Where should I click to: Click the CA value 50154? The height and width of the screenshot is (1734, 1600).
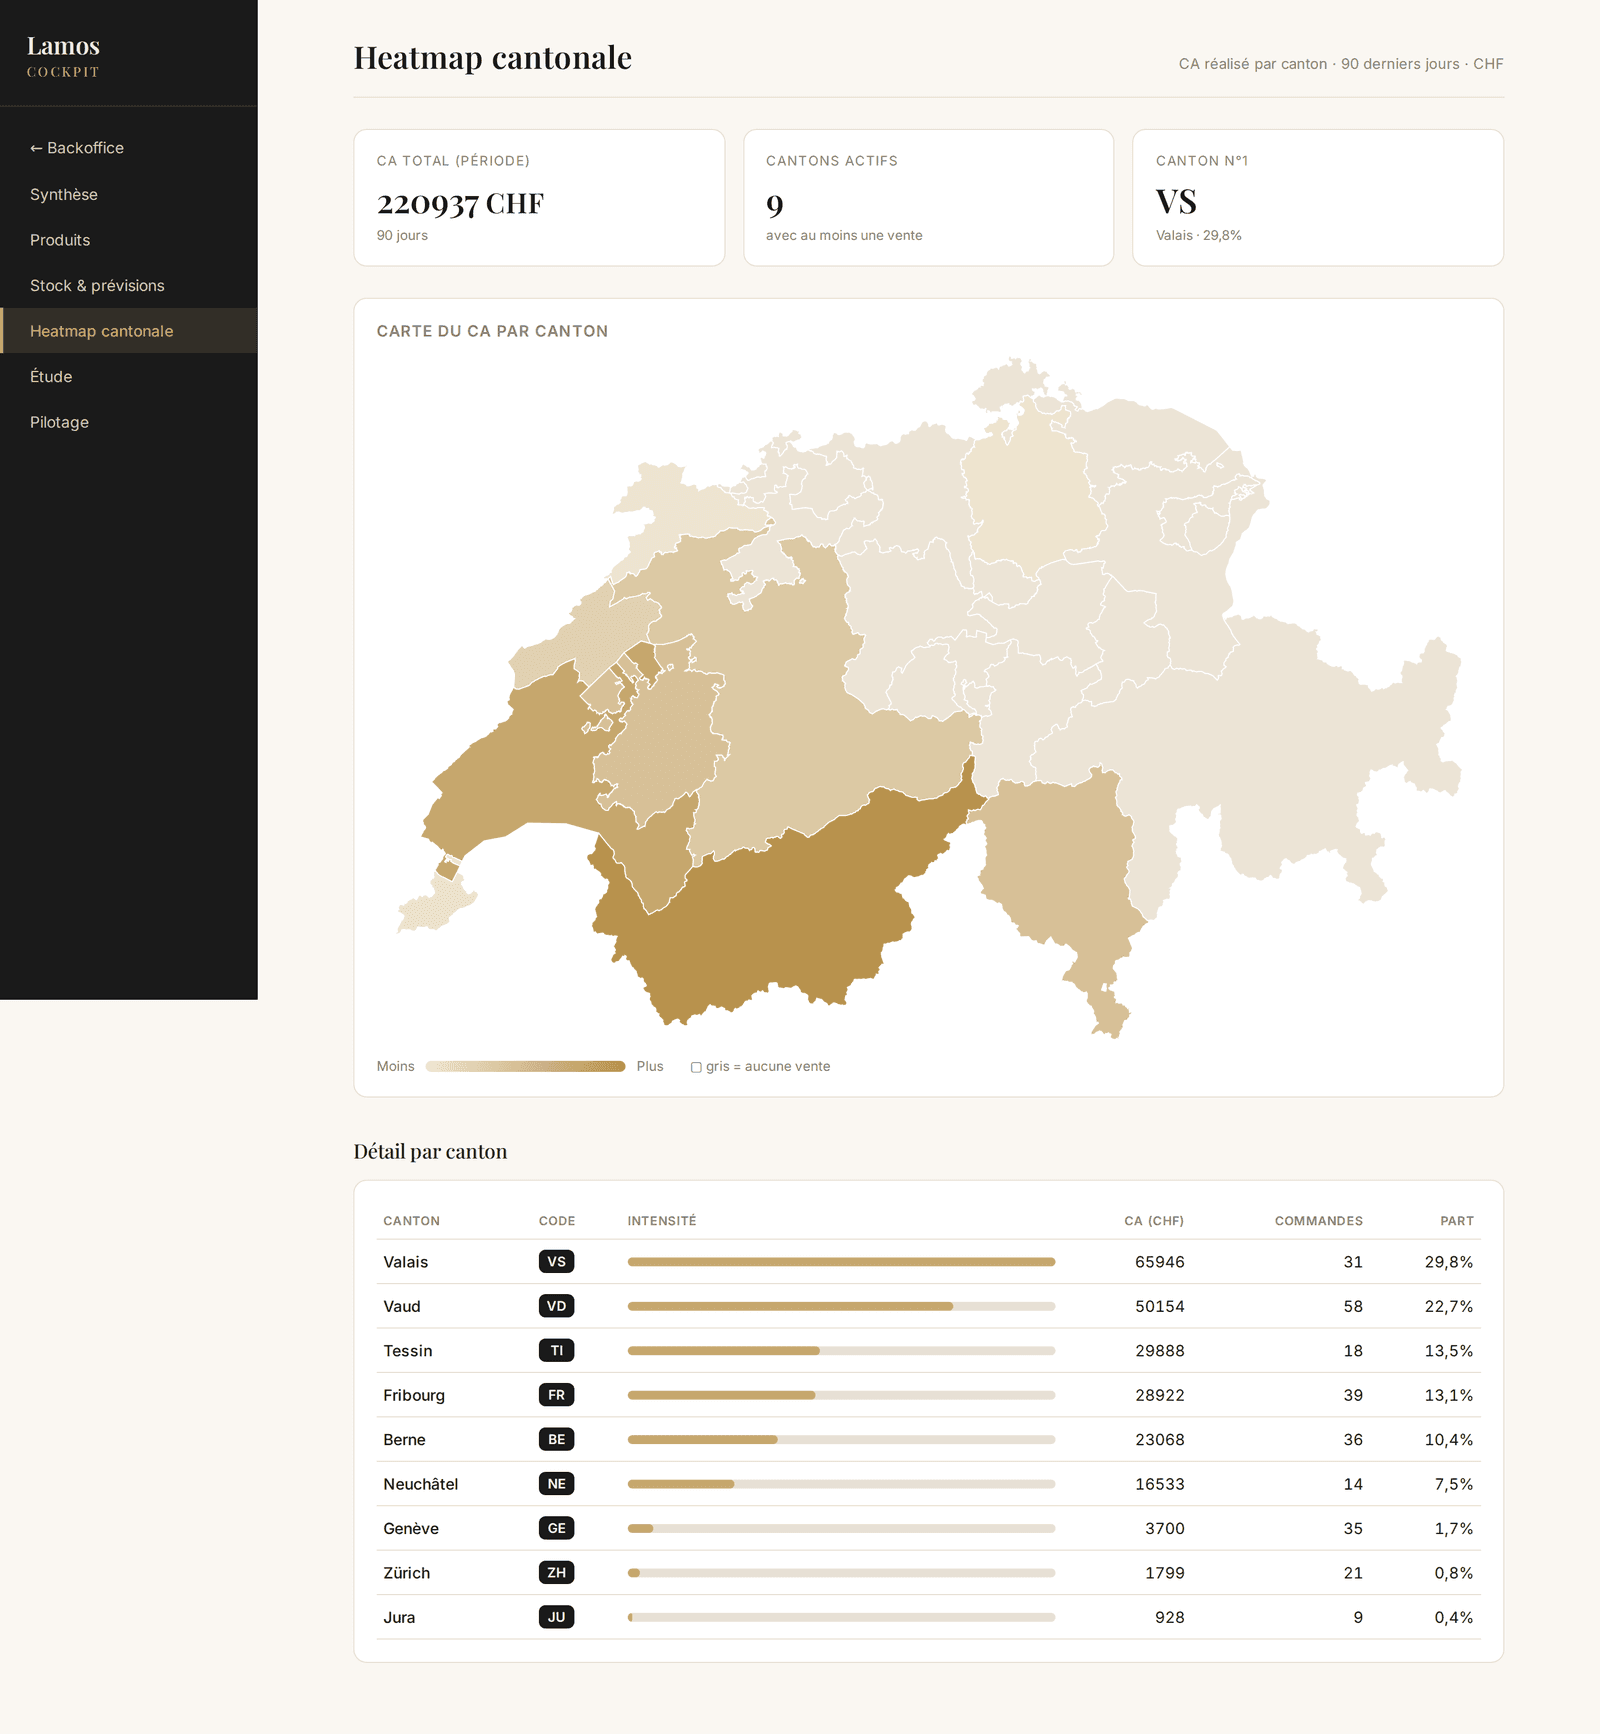(x=1160, y=1306)
